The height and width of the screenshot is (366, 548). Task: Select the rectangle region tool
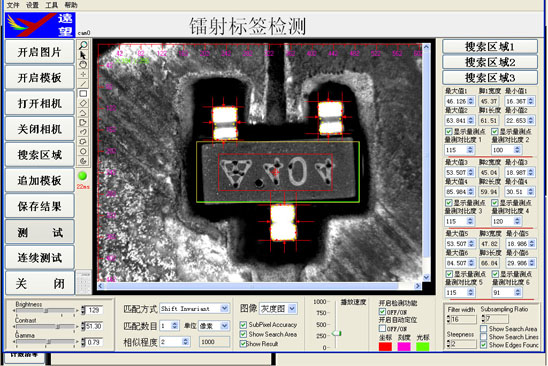[83, 93]
